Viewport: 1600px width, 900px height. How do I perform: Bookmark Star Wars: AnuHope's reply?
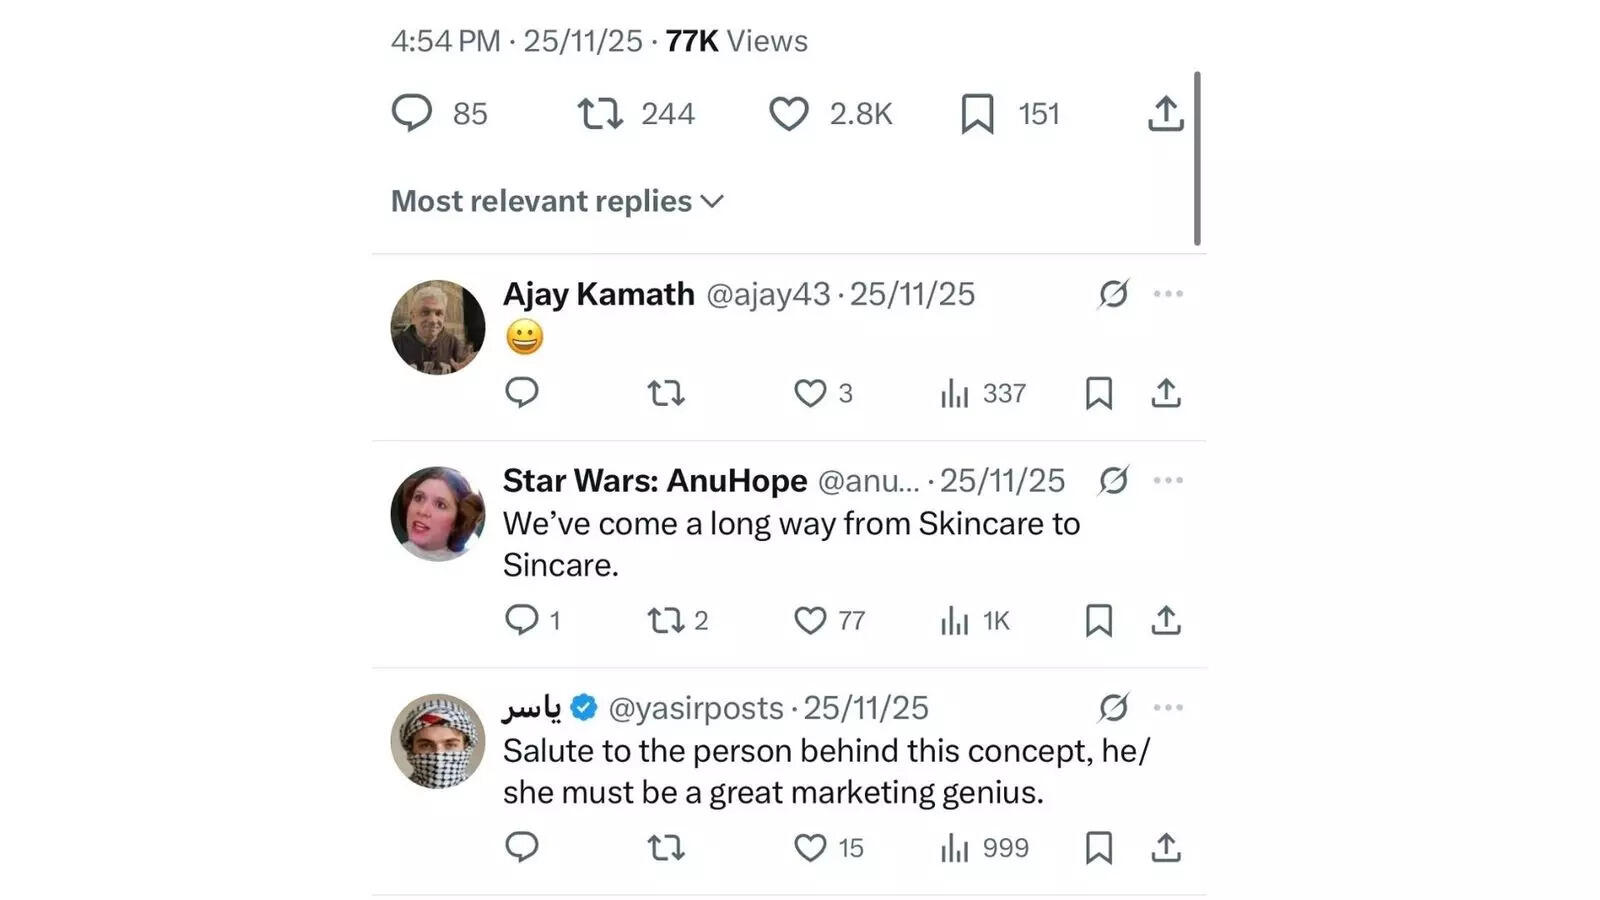1098,620
